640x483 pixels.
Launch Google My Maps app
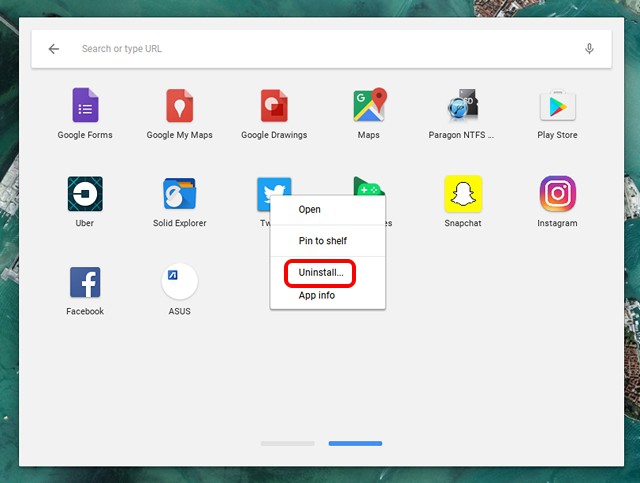click(x=180, y=105)
